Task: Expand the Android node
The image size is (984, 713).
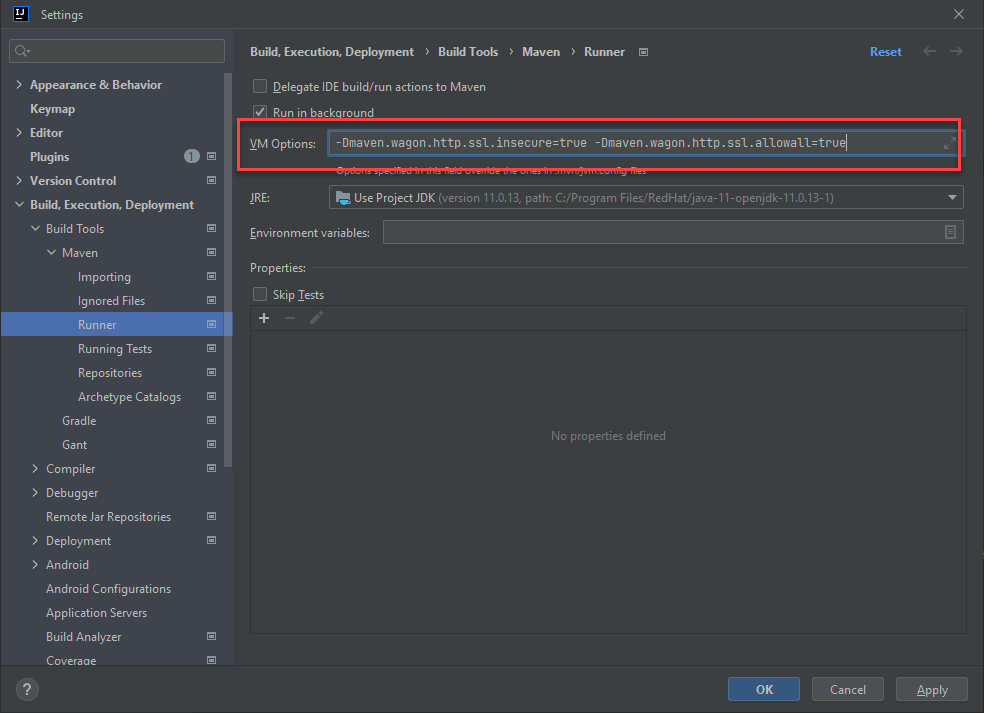Action: (x=35, y=564)
